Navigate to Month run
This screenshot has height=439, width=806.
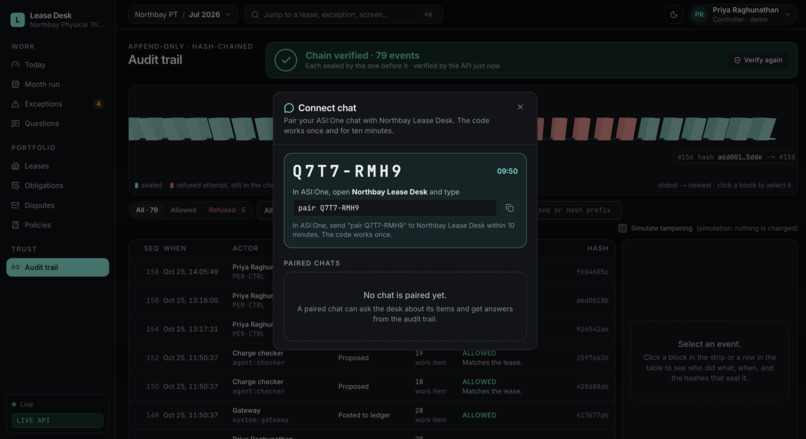(57, 84)
